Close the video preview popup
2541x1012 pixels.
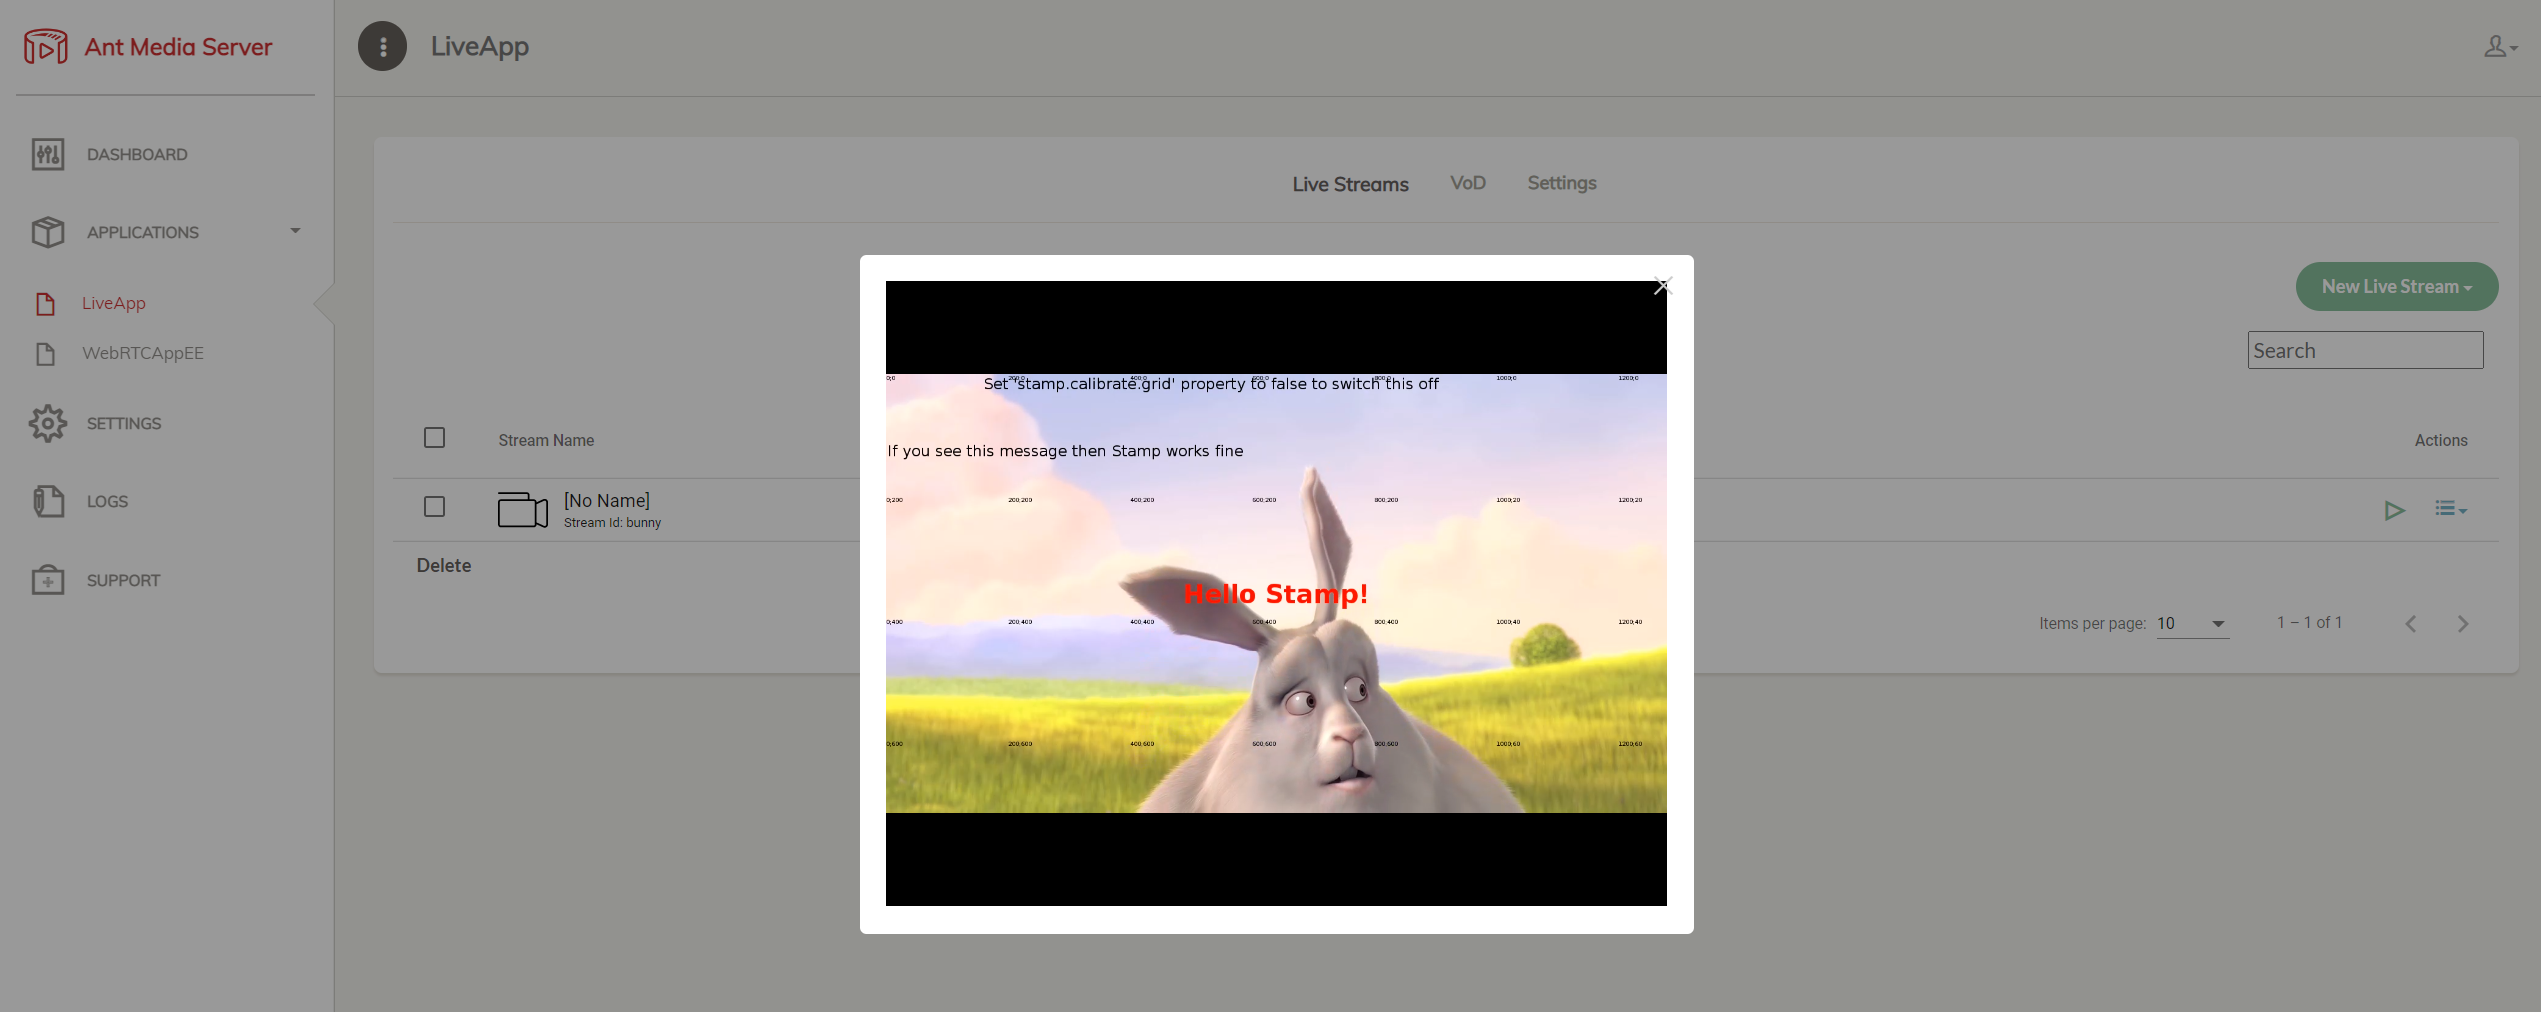point(1662,286)
